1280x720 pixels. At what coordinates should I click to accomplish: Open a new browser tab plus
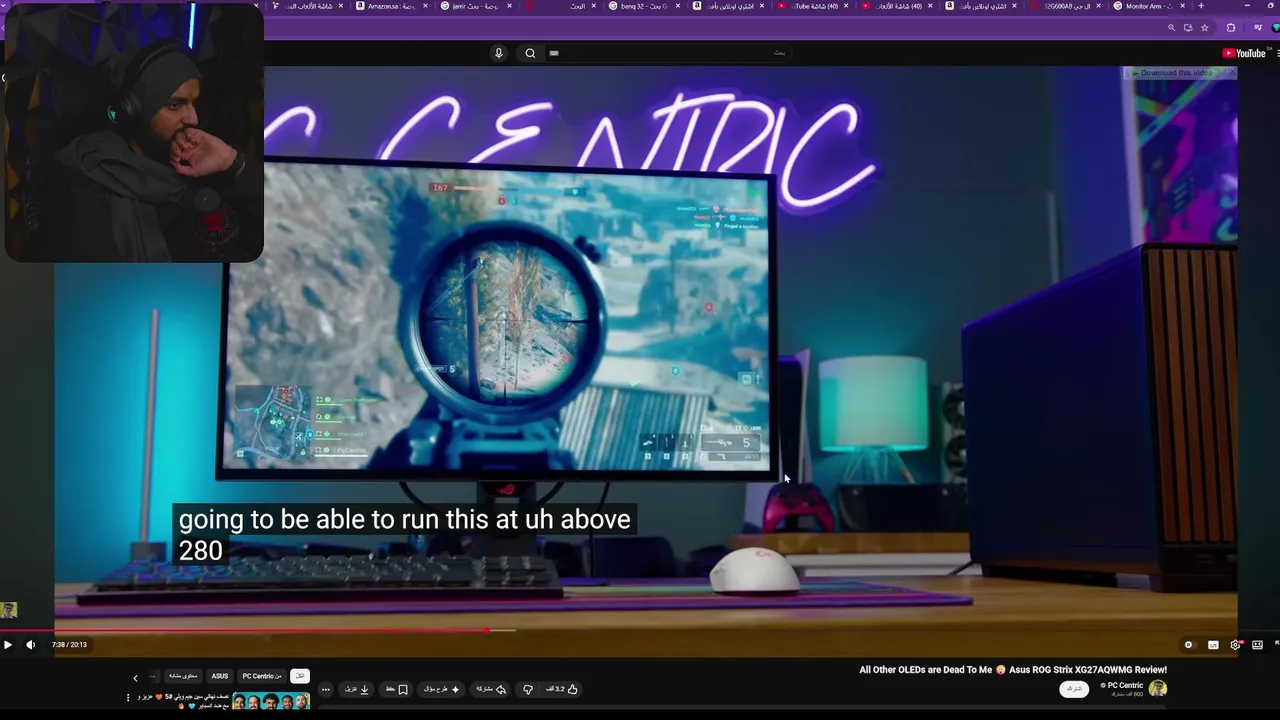pos(1201,6)
